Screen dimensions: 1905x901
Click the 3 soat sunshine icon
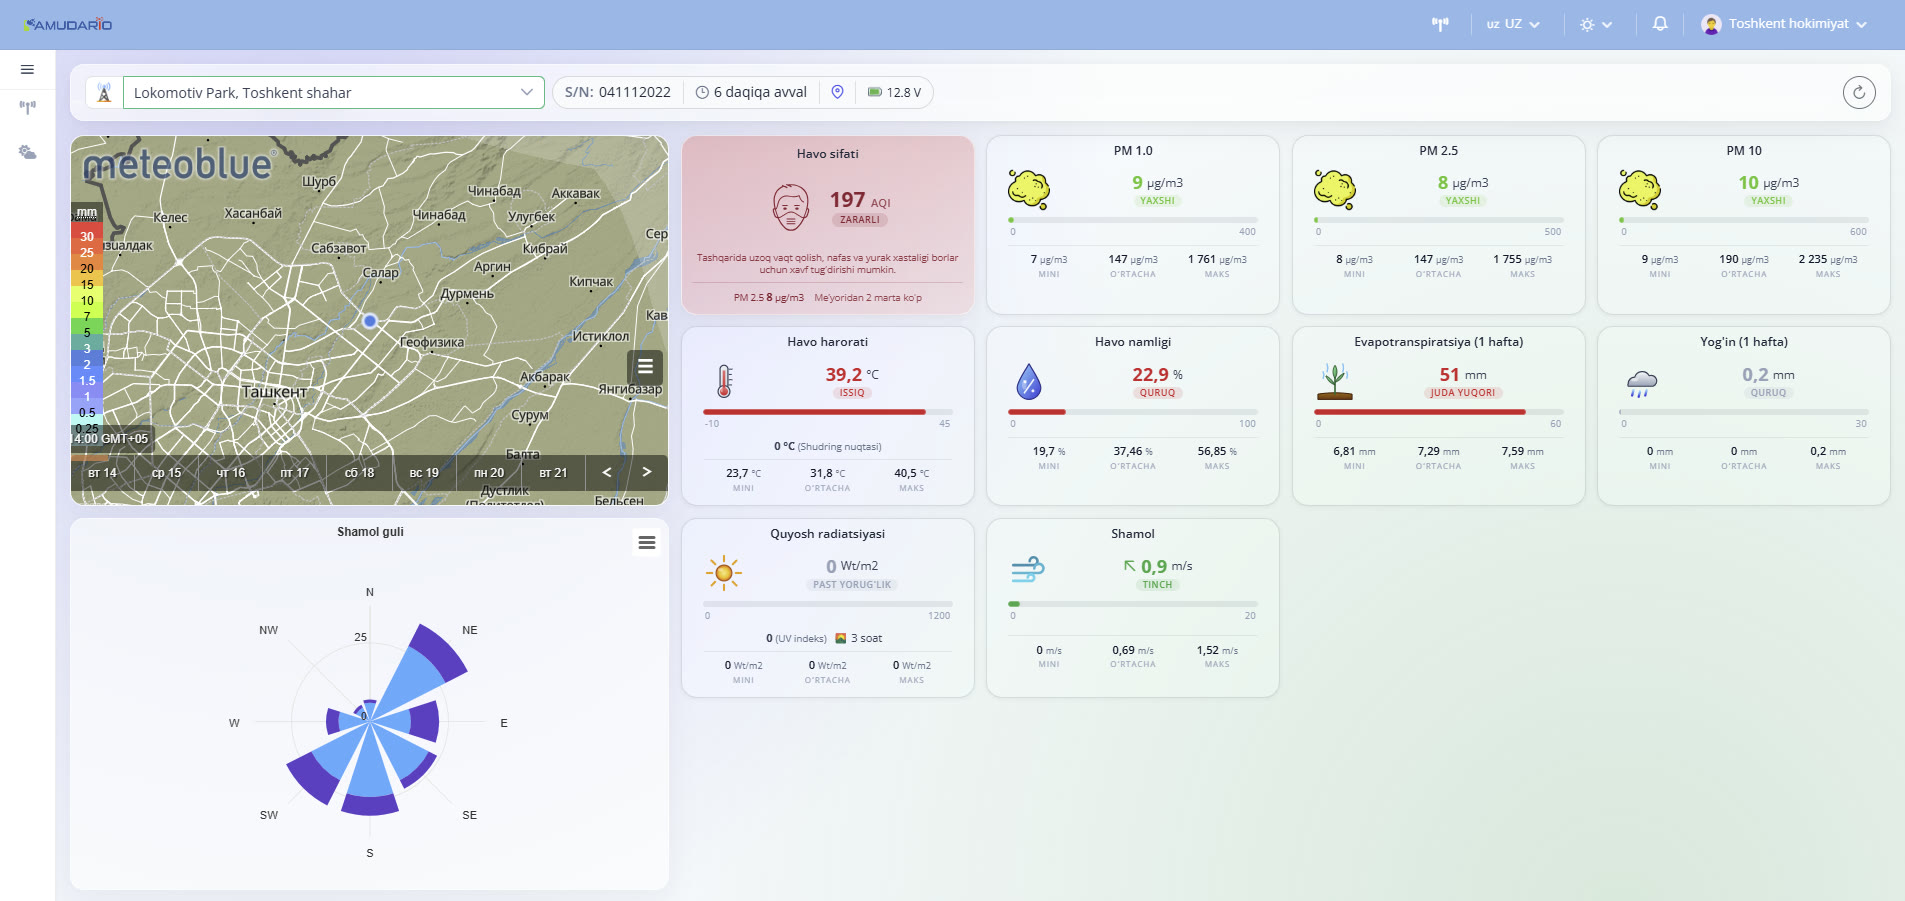point(842,638)
